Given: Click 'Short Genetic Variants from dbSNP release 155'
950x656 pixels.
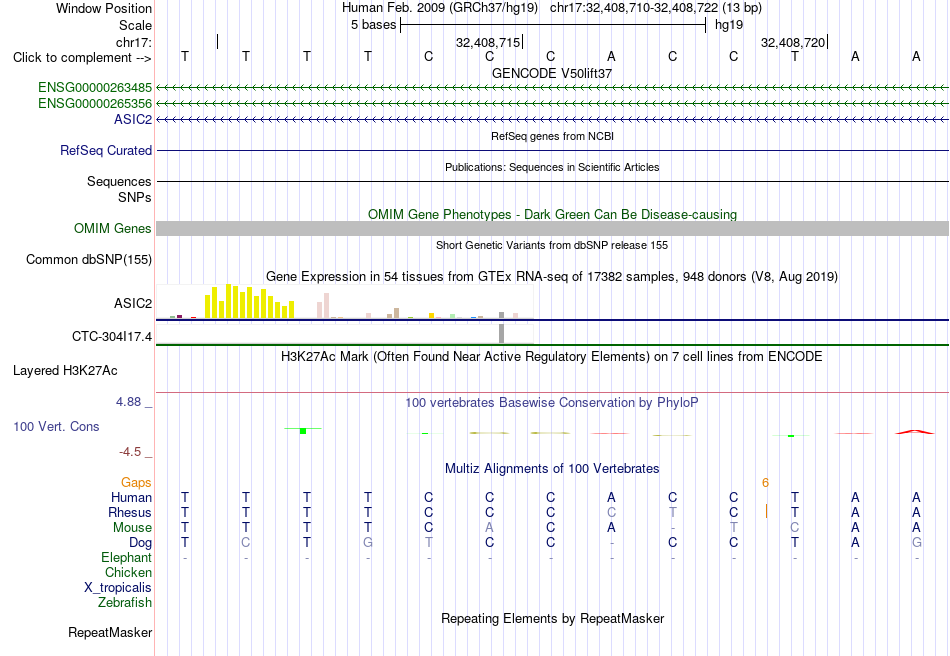Looking at the screenshot, I should pos(552,245).
